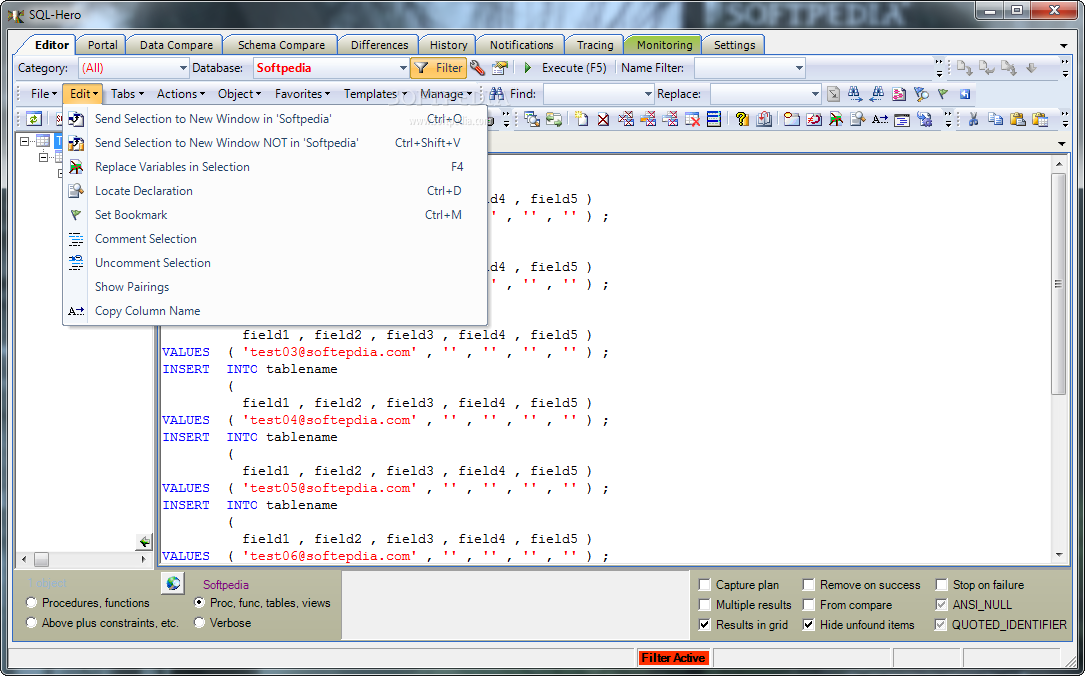The image size is (1085, 676).
Task: Open the Monitoring tab
Action: (x=664, y=45)
